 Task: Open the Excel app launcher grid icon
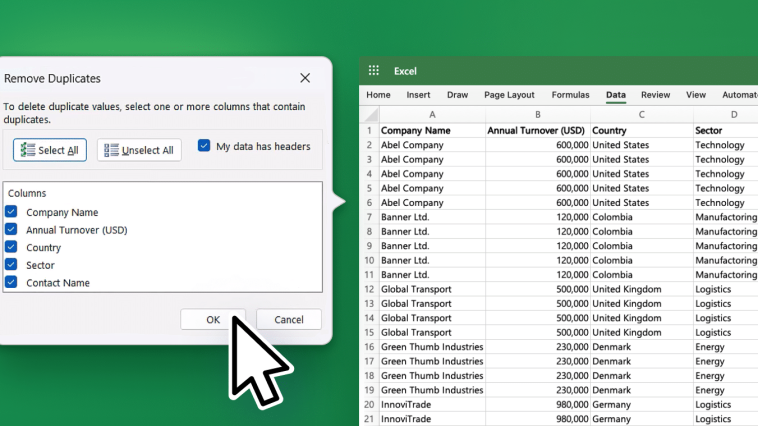[374, 71]
